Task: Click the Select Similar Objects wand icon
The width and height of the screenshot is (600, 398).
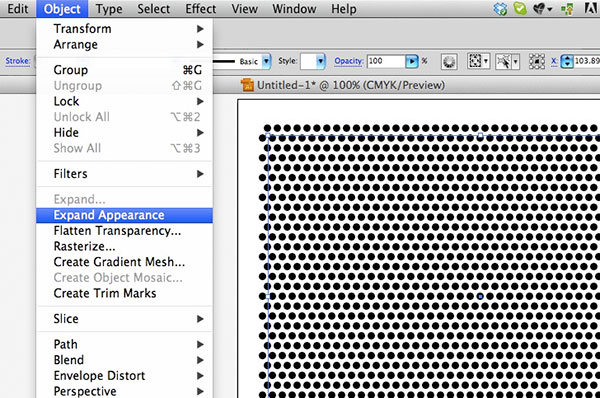Action: pyautogui.click(x=507, y=61)
